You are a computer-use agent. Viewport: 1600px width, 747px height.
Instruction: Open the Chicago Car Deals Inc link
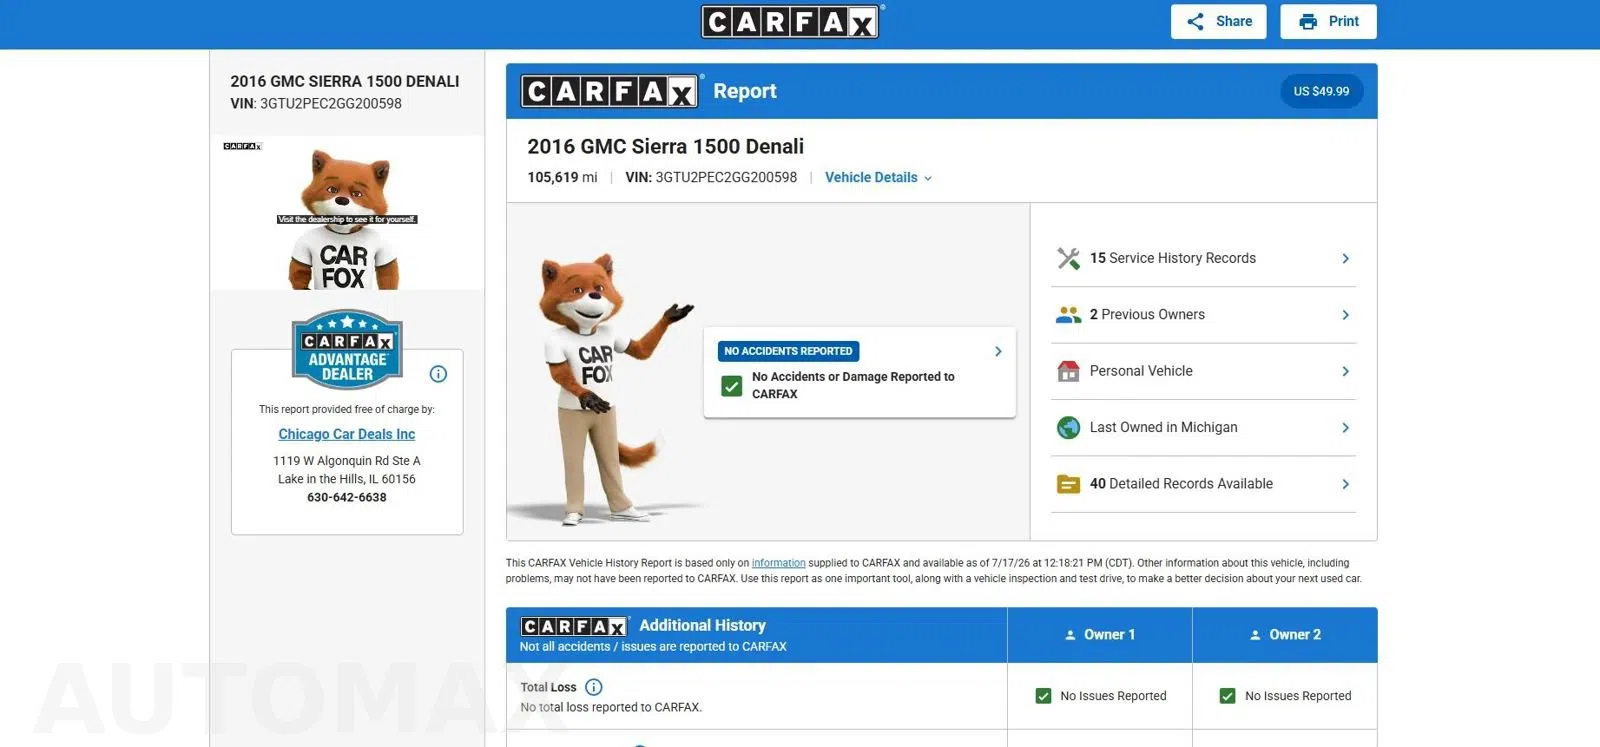(347, 434)
